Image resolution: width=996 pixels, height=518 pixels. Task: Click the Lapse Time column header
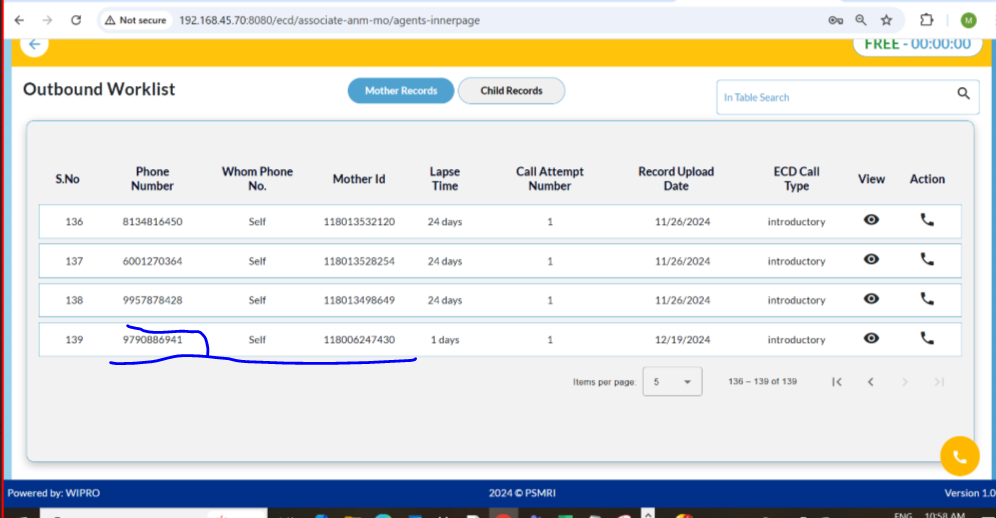(x=445, y=179)
